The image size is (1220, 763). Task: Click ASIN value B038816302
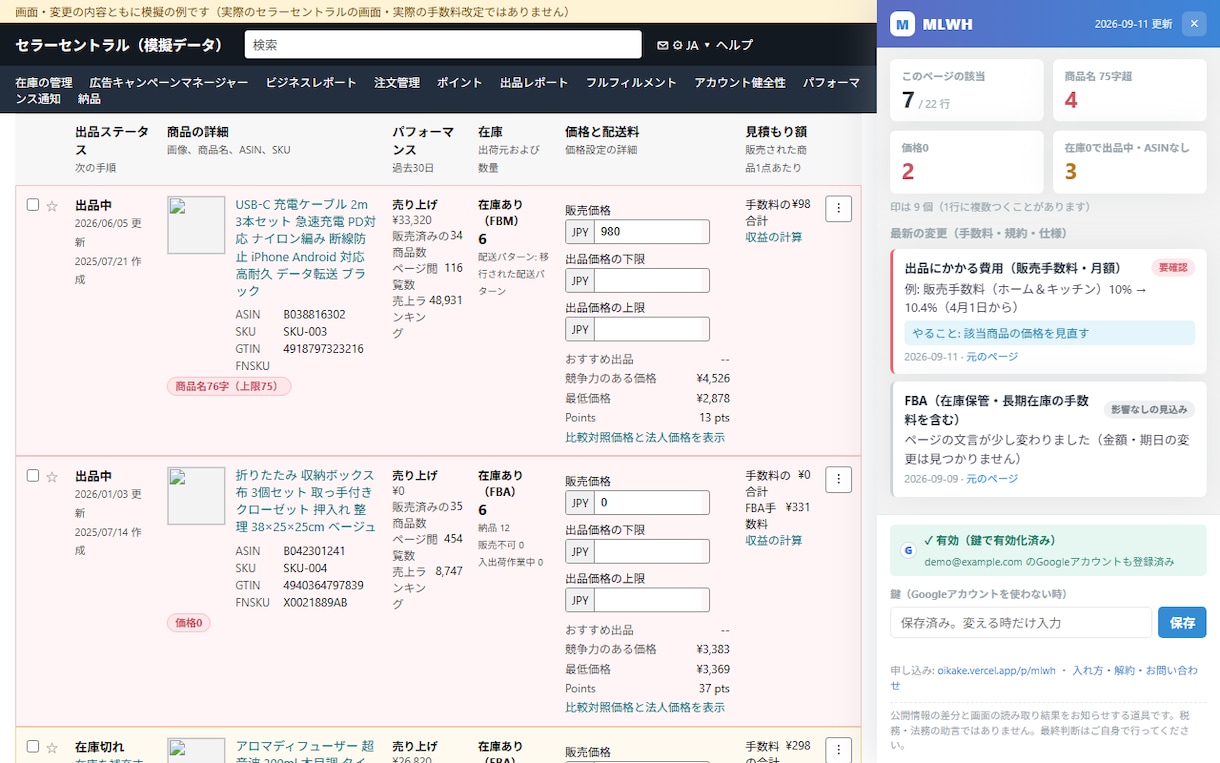pyautogui.click(x=314, y=314)
